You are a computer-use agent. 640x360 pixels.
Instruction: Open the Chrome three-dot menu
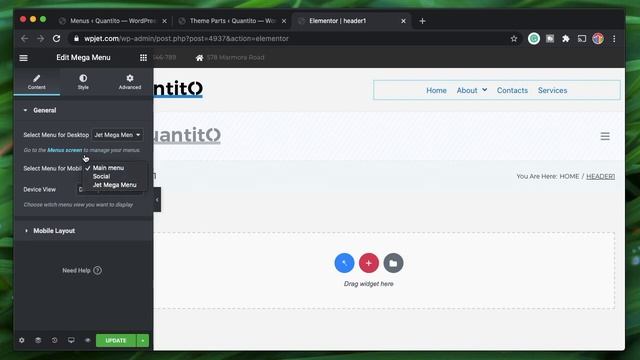pos(614,39)
